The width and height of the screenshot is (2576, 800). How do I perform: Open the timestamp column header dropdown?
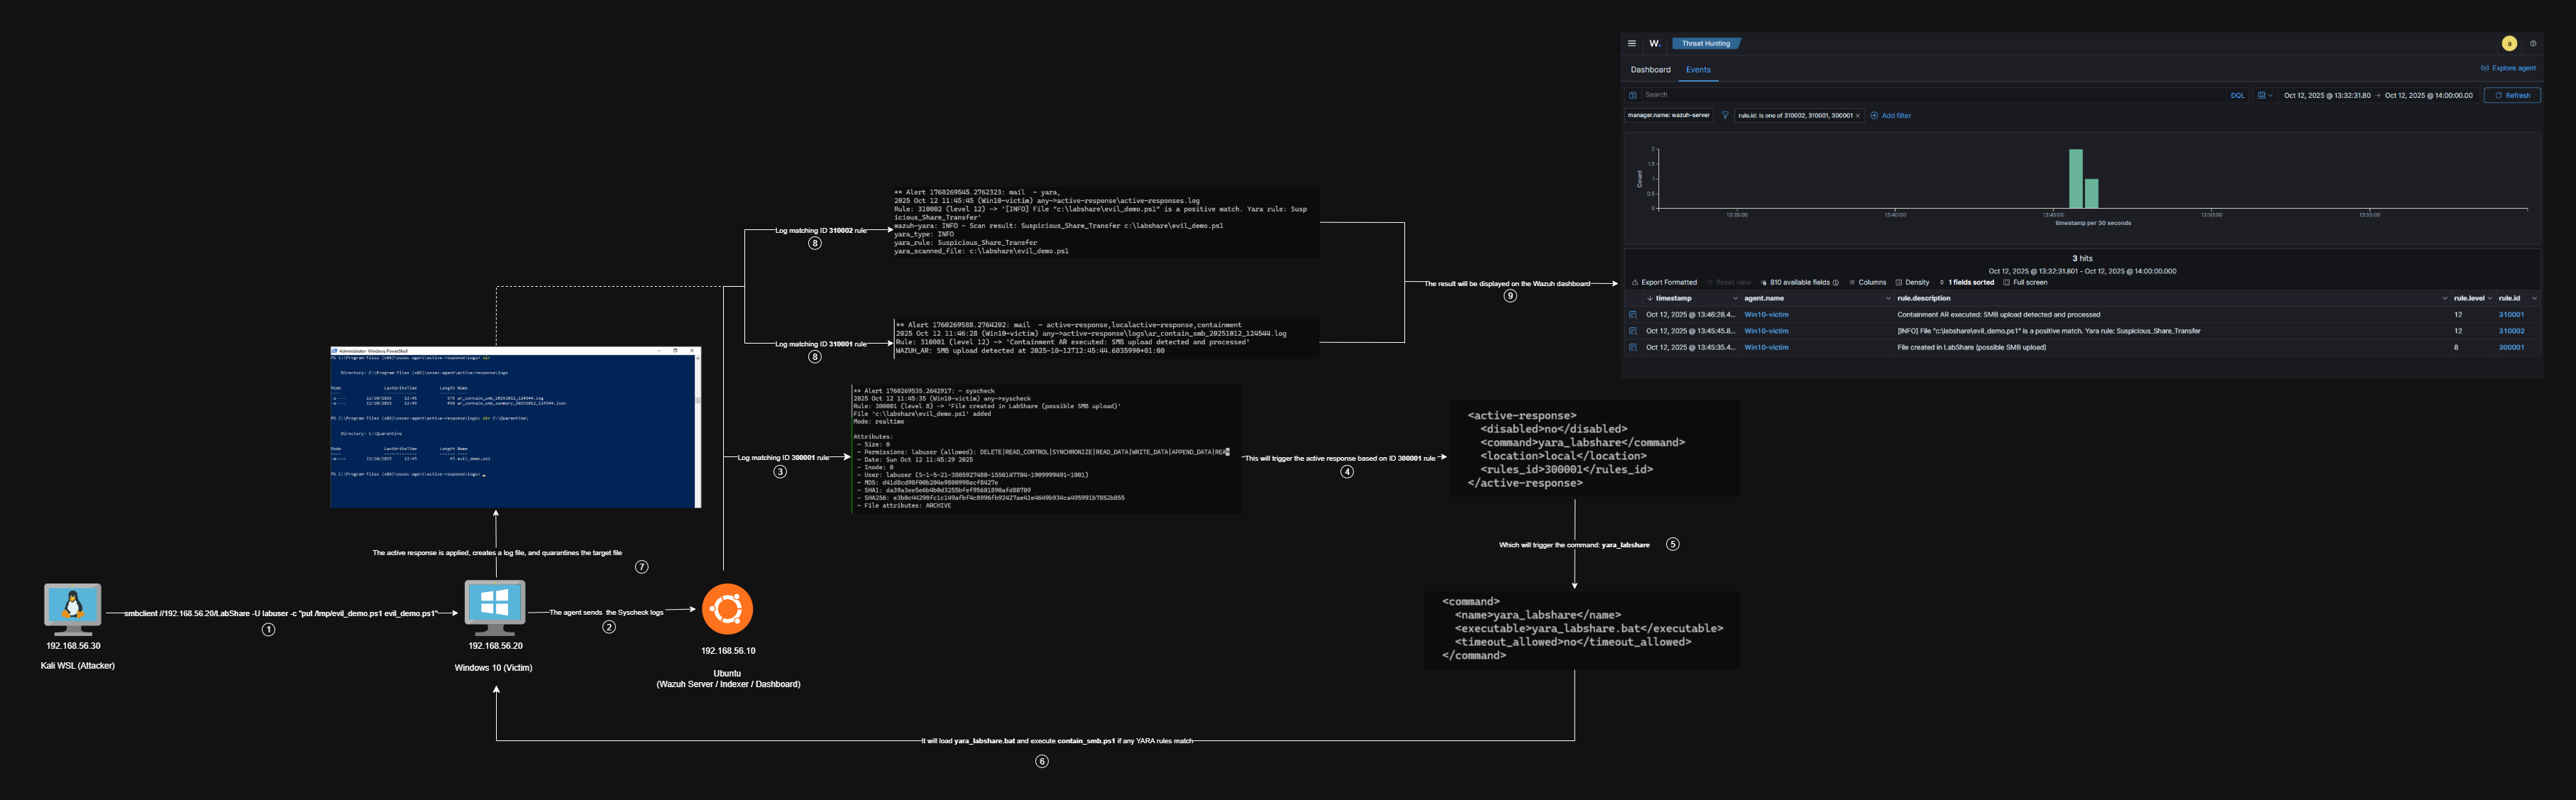pos(1736,298)
